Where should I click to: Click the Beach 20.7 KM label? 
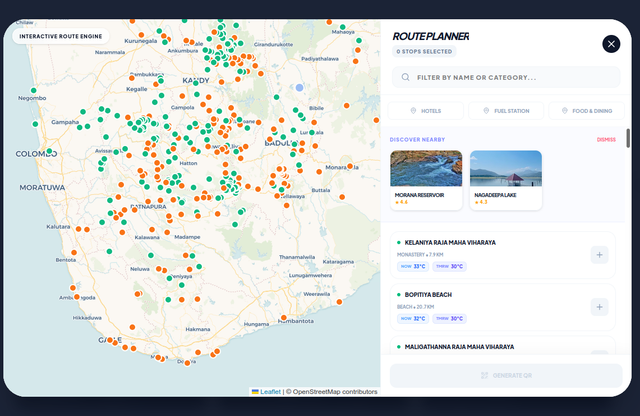(416, 307)
